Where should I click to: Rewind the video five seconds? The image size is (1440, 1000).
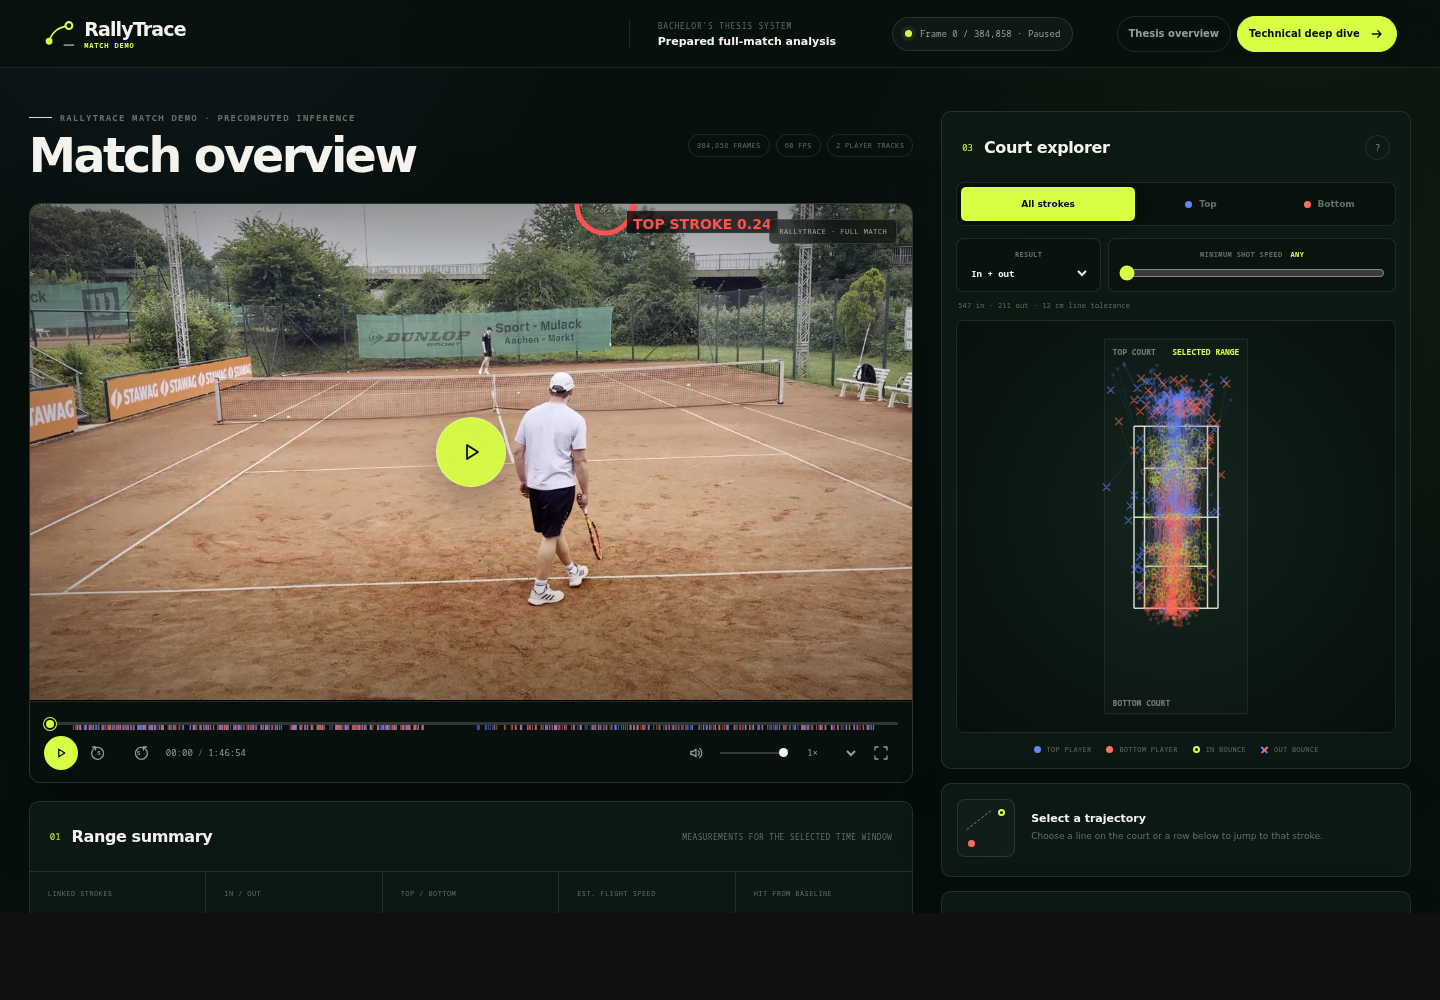(x=98, y=753)
